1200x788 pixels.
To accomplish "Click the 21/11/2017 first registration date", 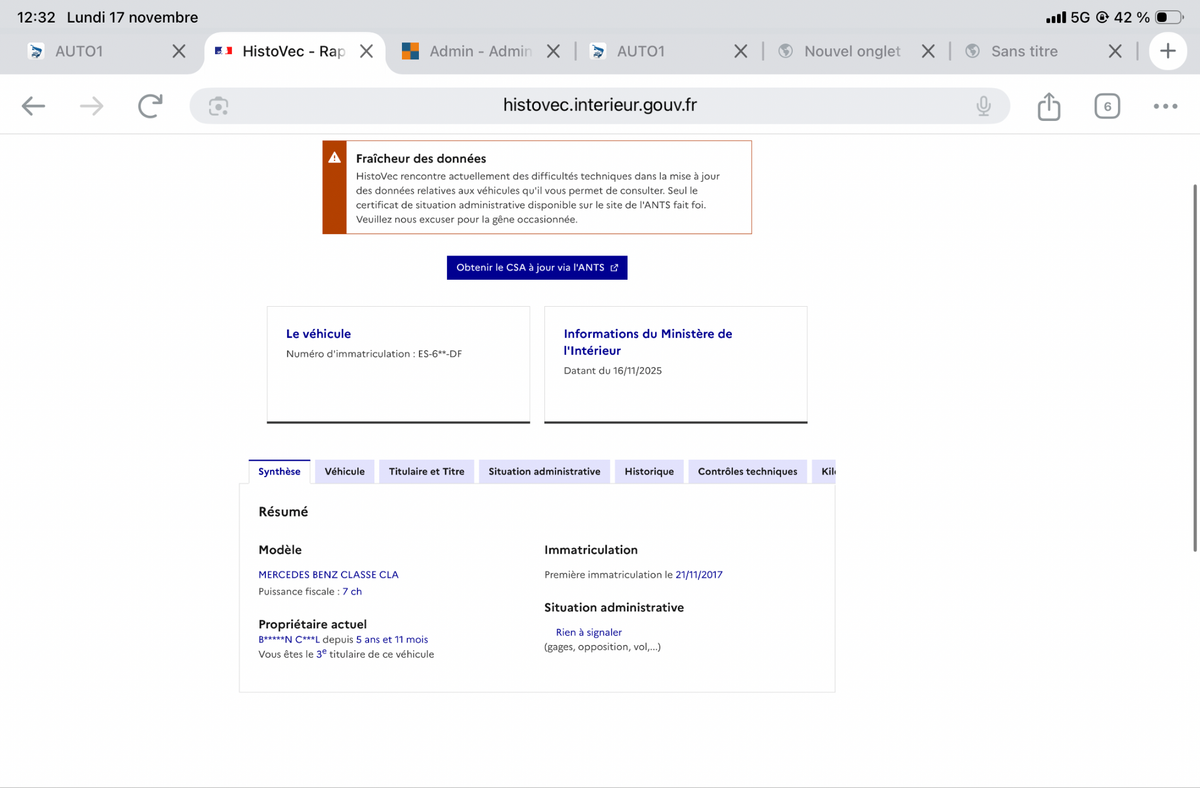I will [699, 575].
